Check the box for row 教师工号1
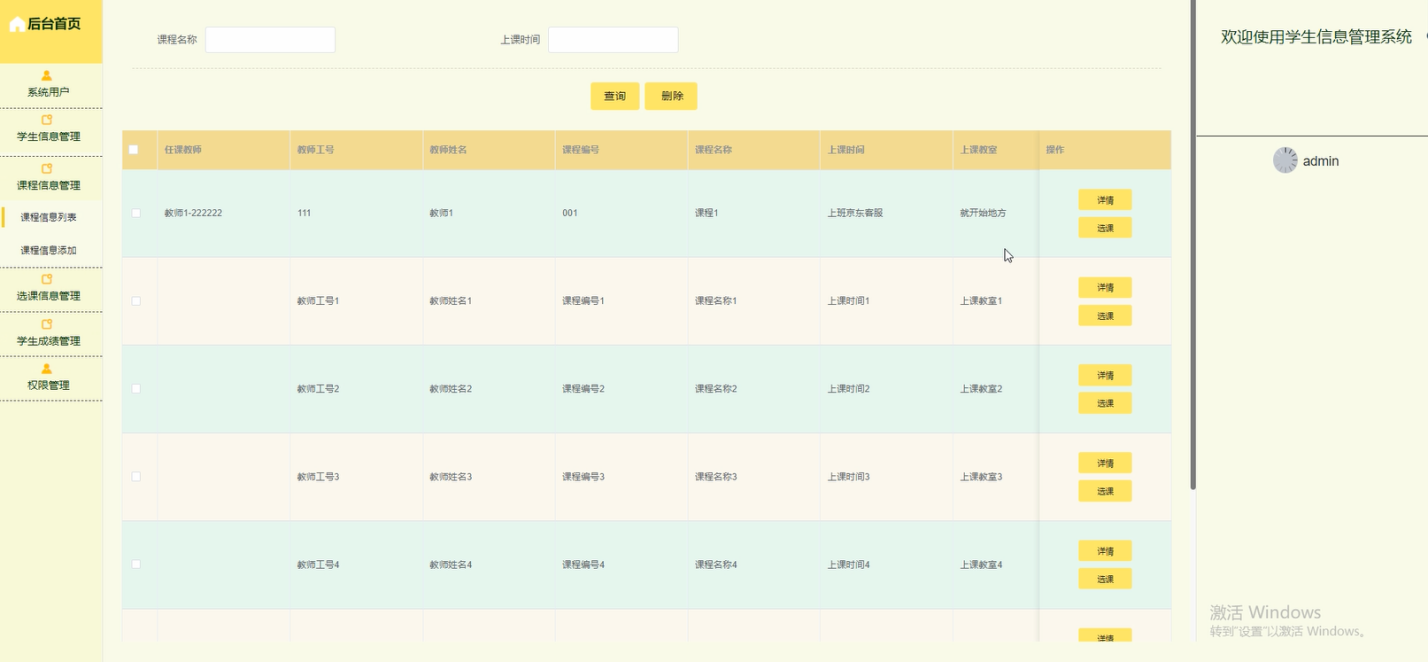 [136, 301]
